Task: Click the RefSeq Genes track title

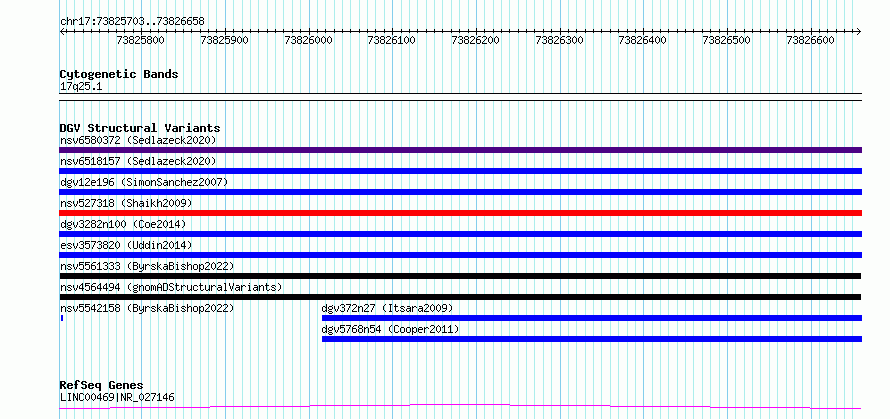Action: coord(101,386)
